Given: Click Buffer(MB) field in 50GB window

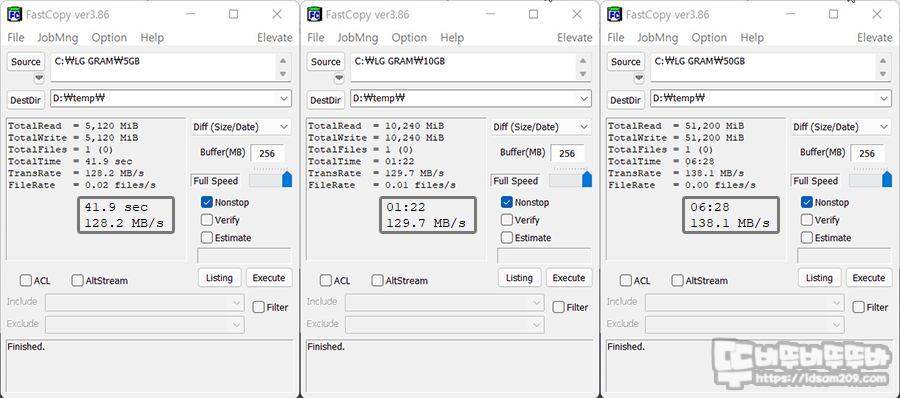Looking at the screenshot, I should (x=867, y=153).
